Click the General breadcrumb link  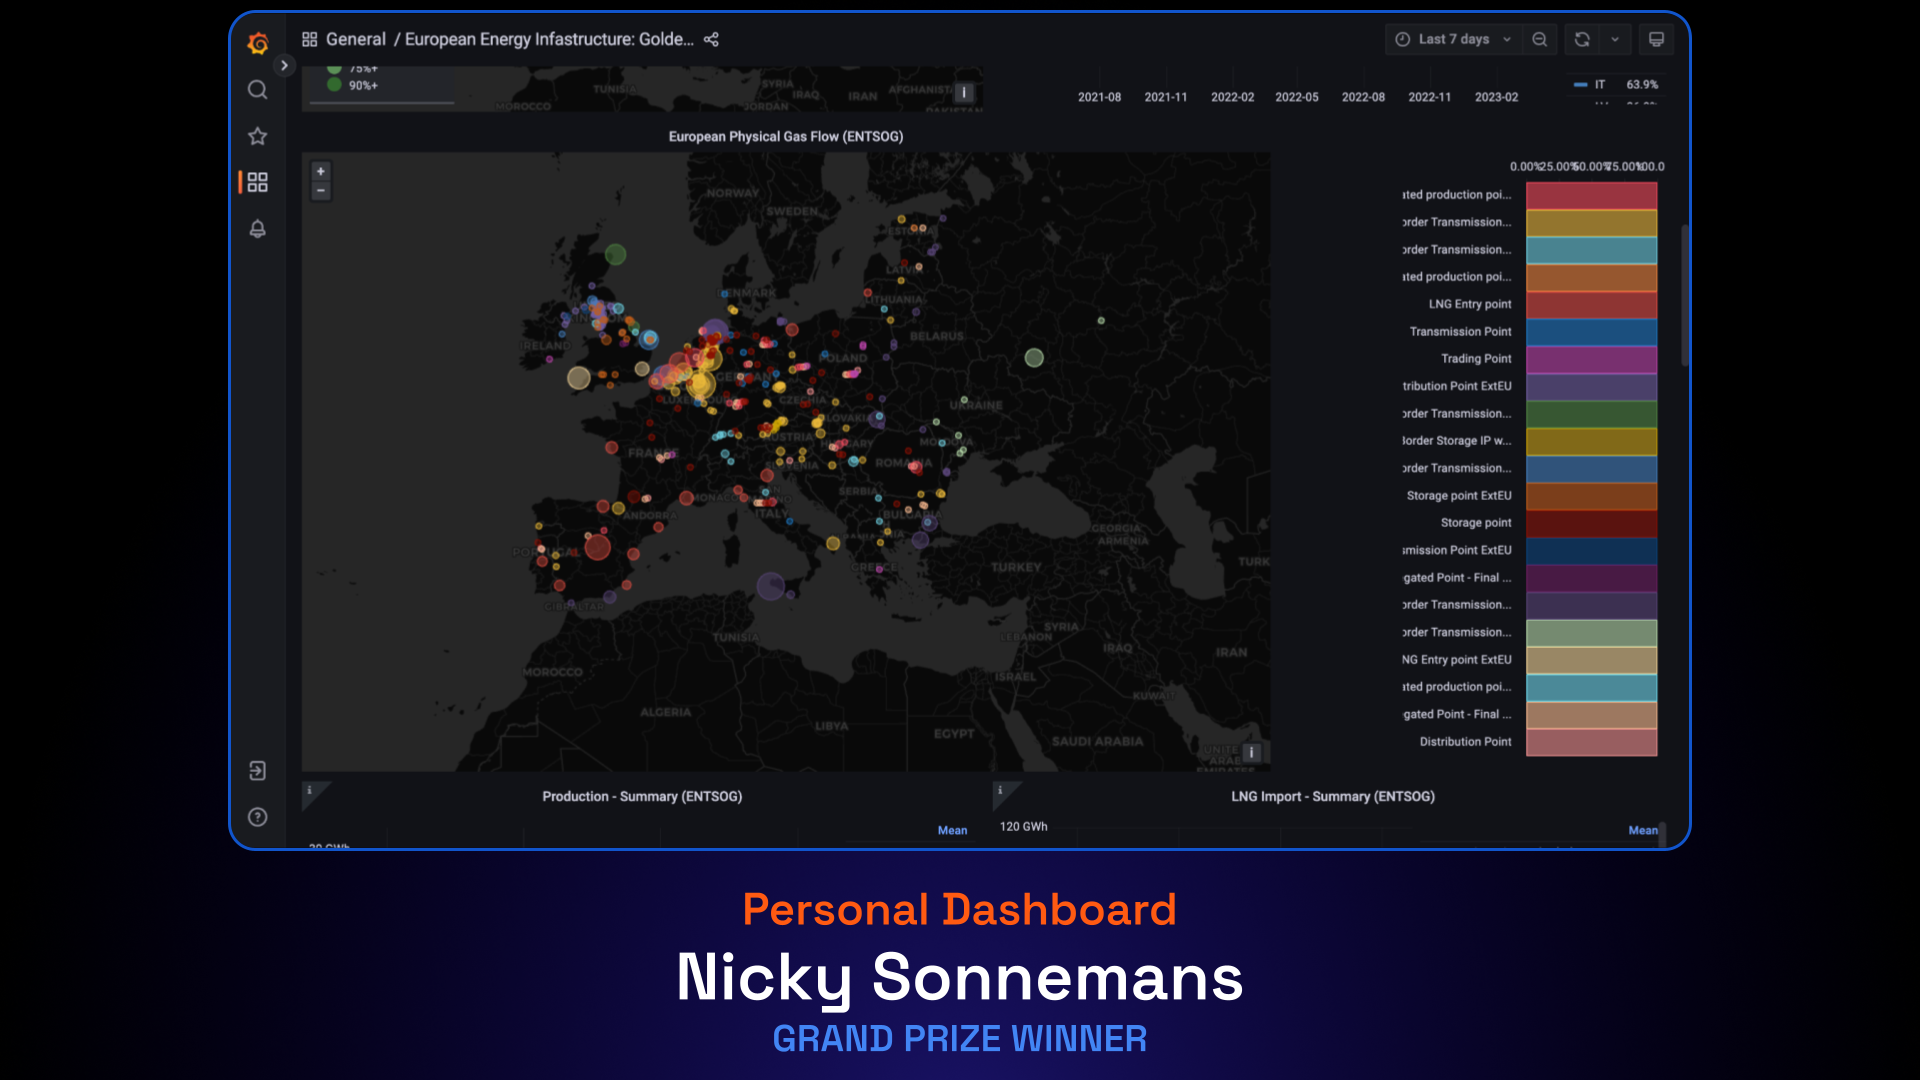pyautogui.click(x=356, y=39)
